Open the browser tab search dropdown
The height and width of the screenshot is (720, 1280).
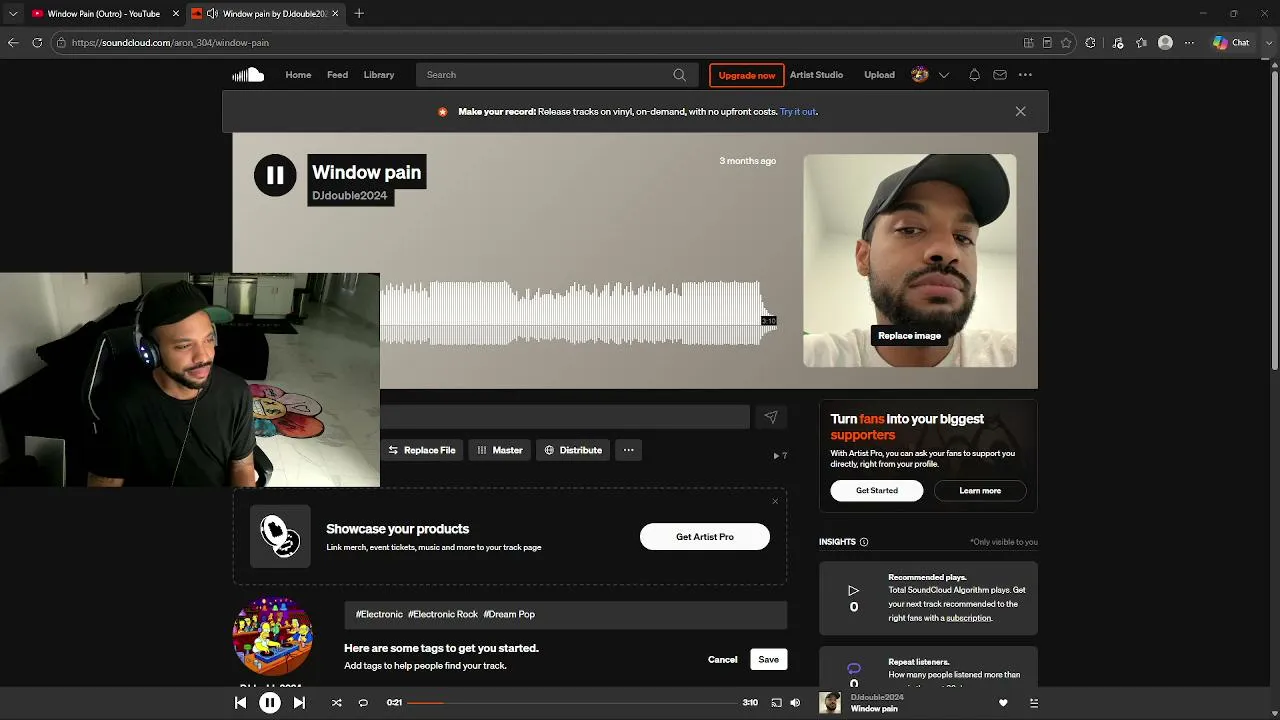point(13,14)
